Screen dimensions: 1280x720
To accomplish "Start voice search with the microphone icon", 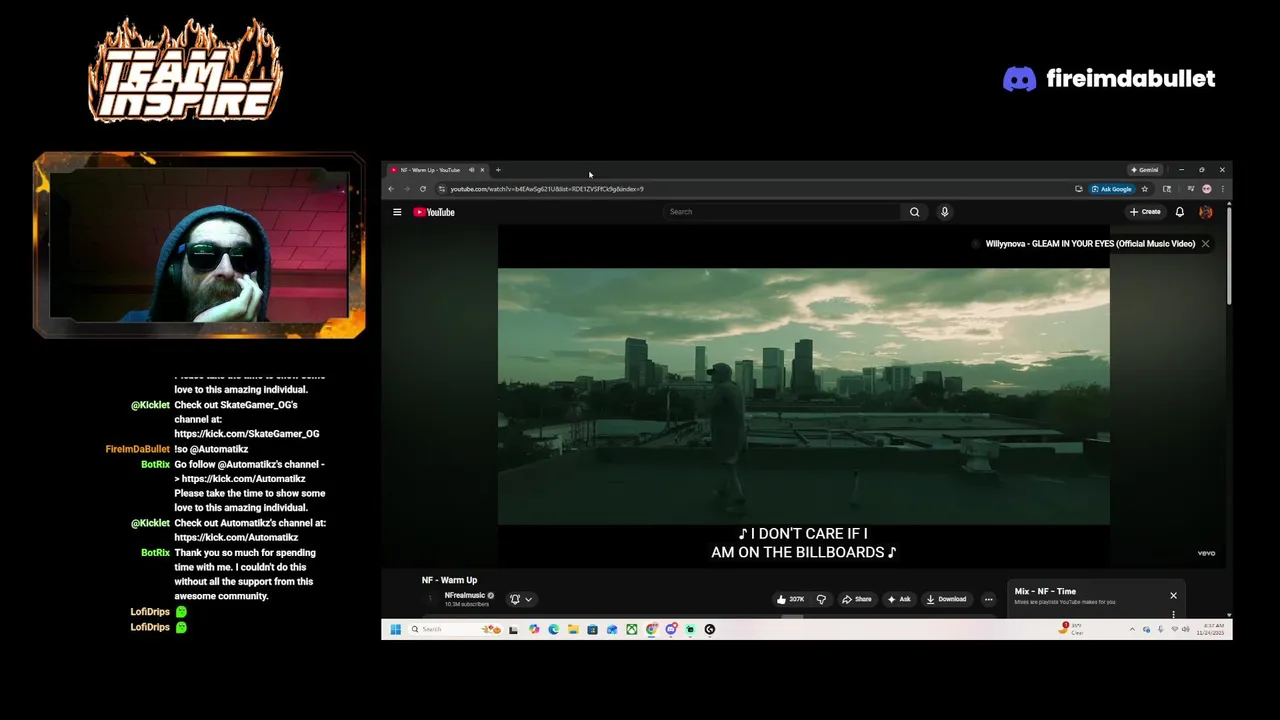I will (944, 212).
